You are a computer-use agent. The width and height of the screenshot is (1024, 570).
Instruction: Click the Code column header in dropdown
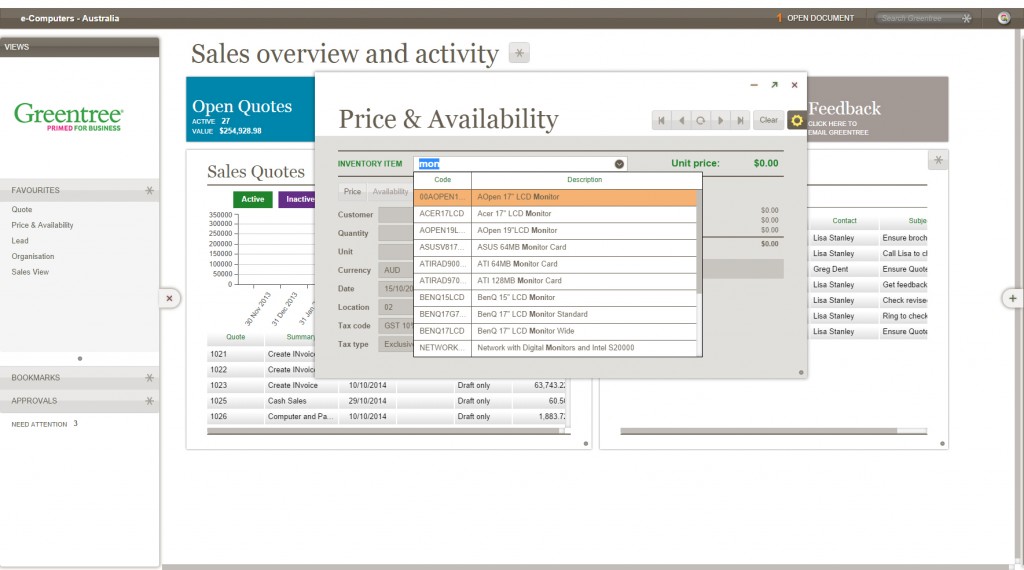[443, 180]
